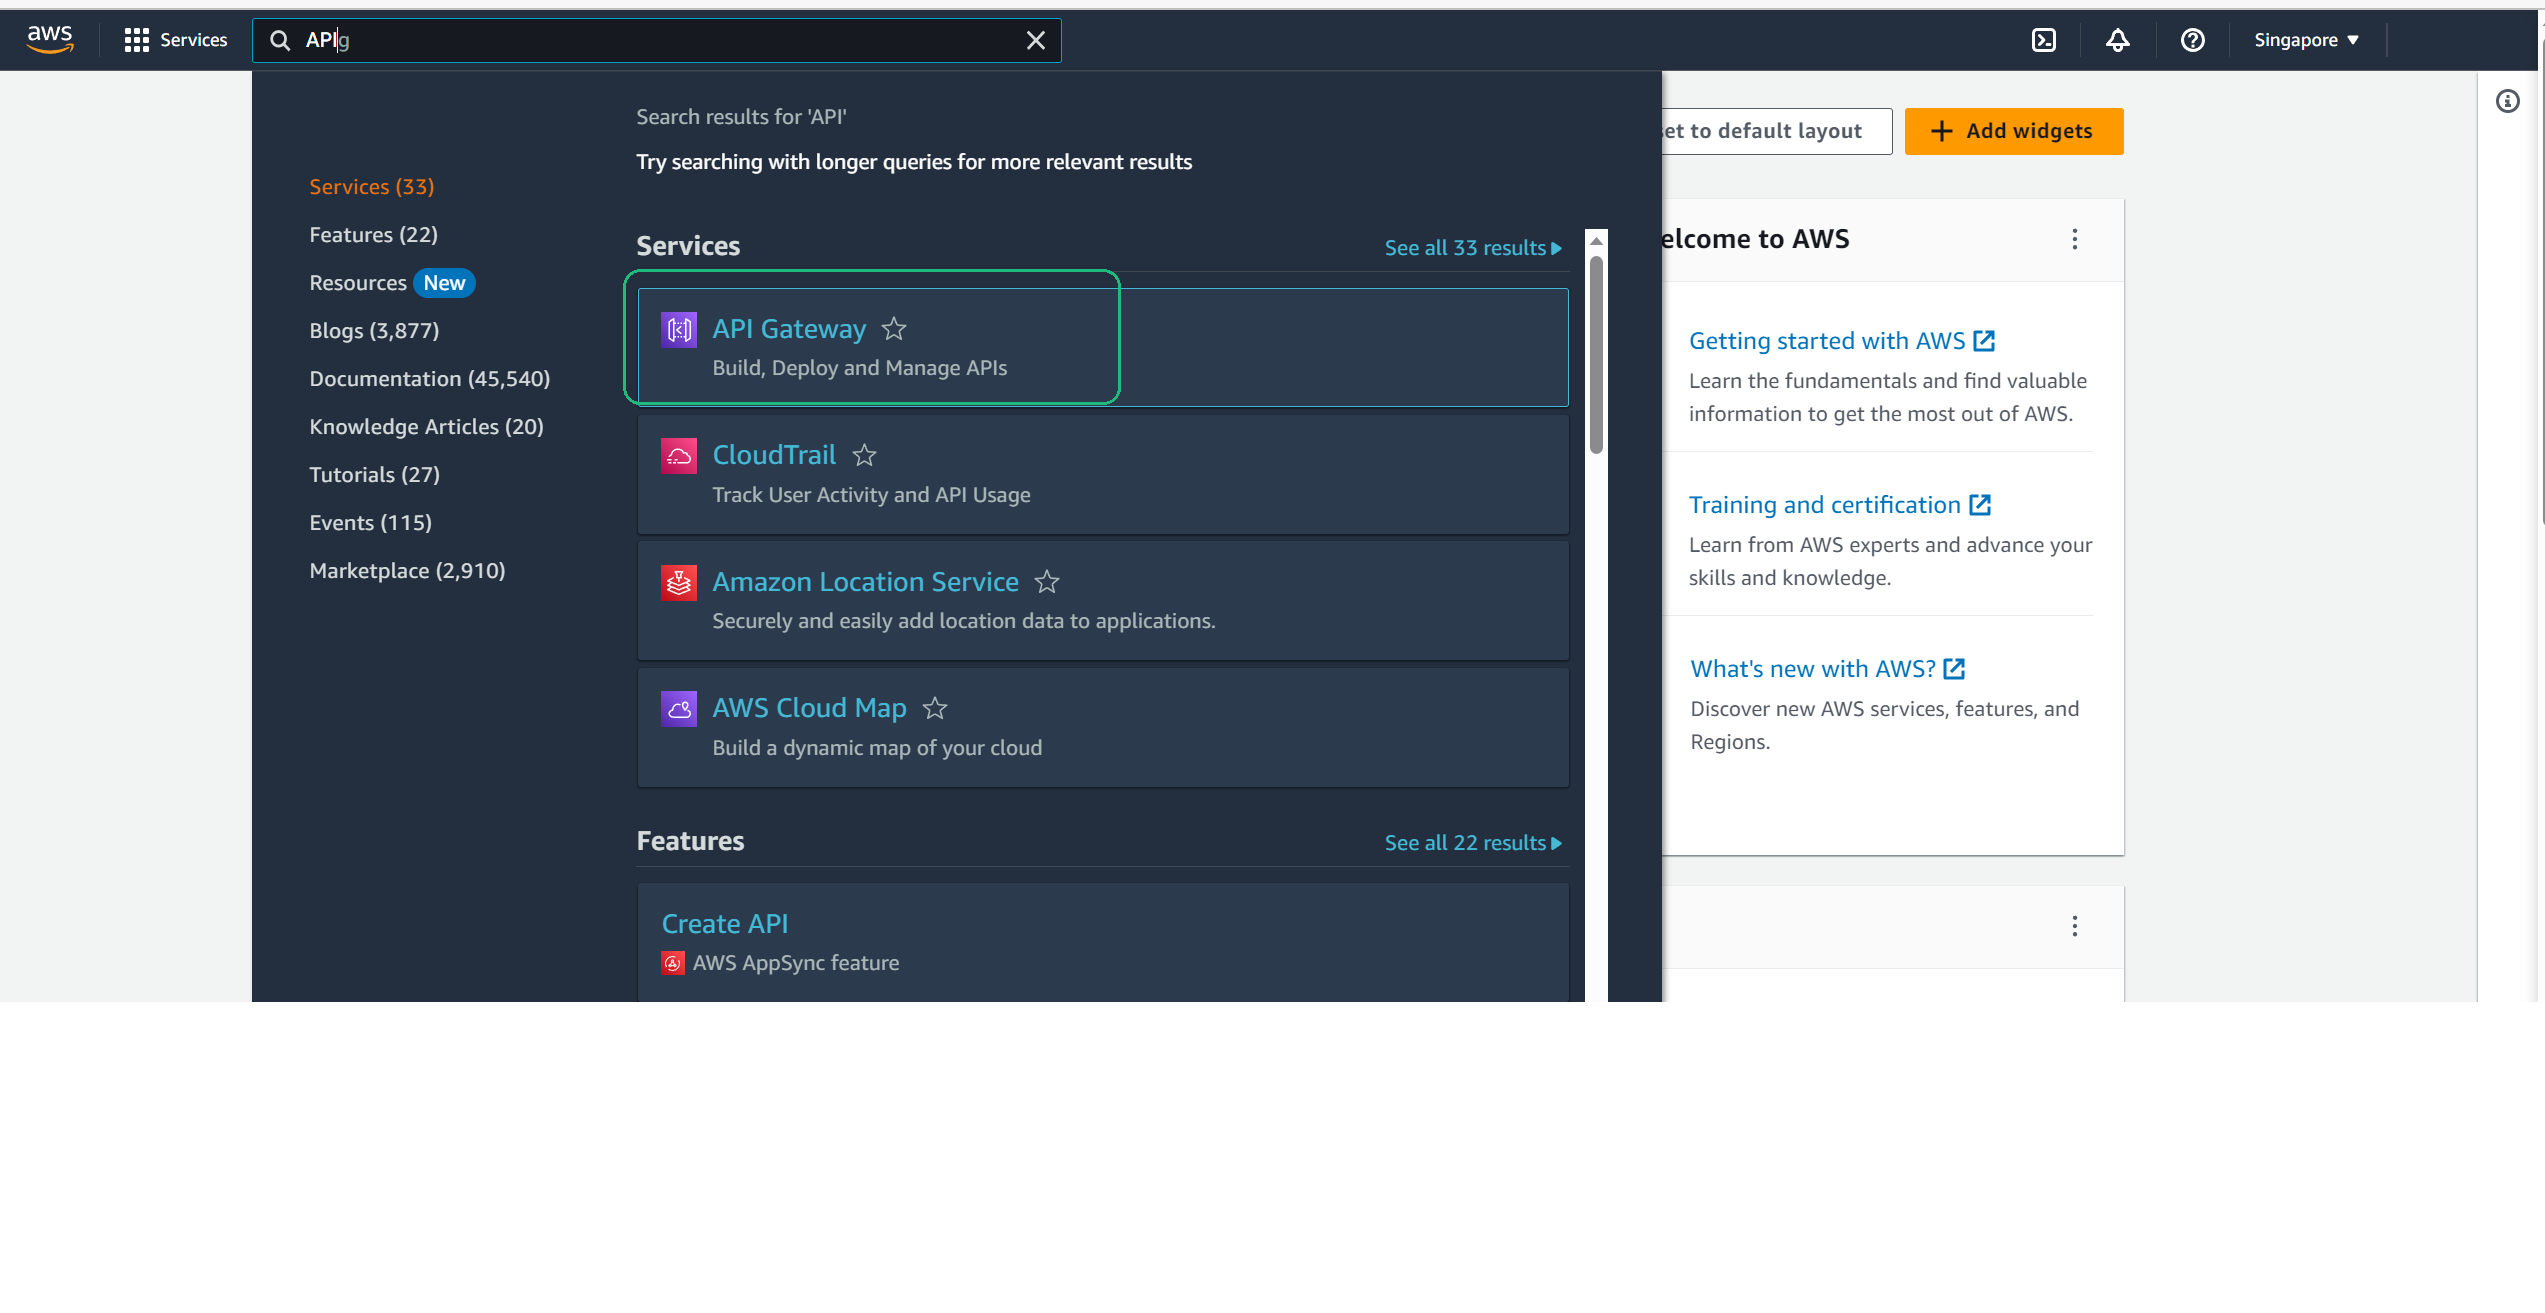
Task: Open the Services grid menu icon
Action: tap(137, 40)
